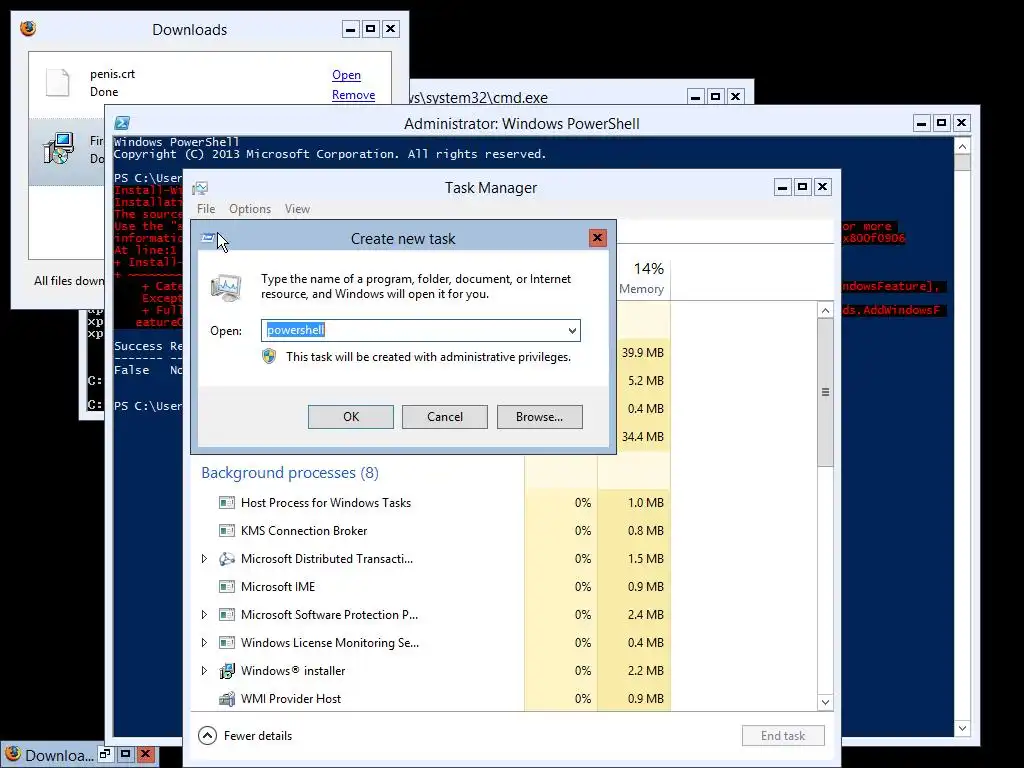Click the 39.9 MB memory value
This screenshot has width=1024, height=768.
(x=643, y=353)
